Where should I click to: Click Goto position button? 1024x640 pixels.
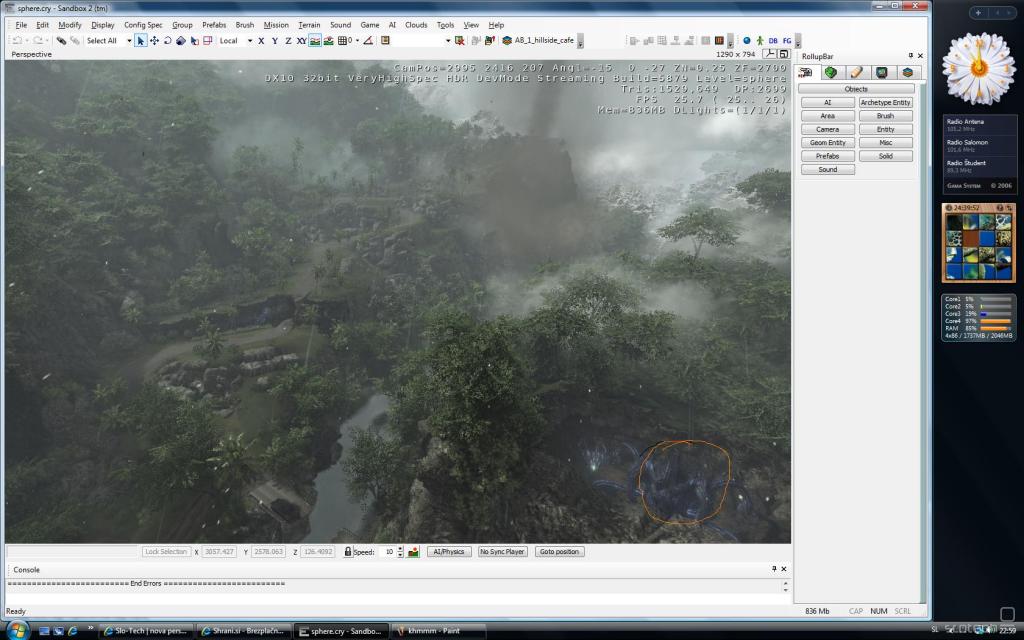[x=559, y=552]
